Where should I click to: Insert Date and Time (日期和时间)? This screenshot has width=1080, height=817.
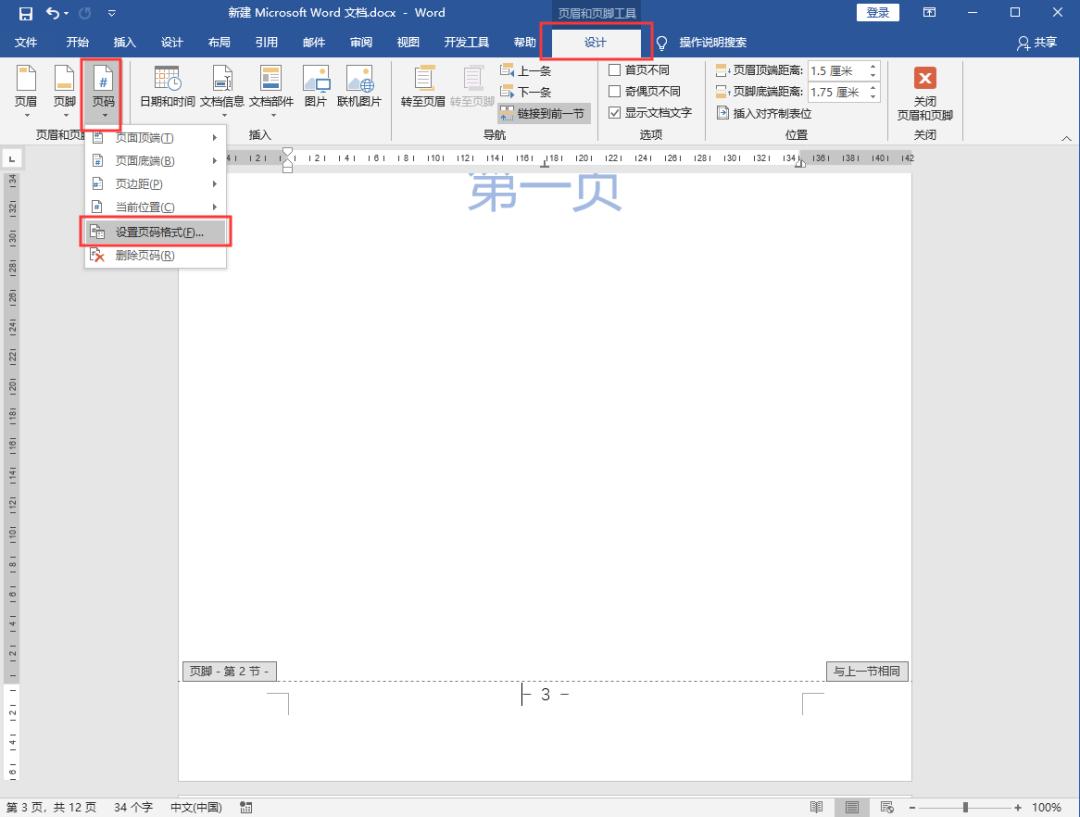(167, 88)
